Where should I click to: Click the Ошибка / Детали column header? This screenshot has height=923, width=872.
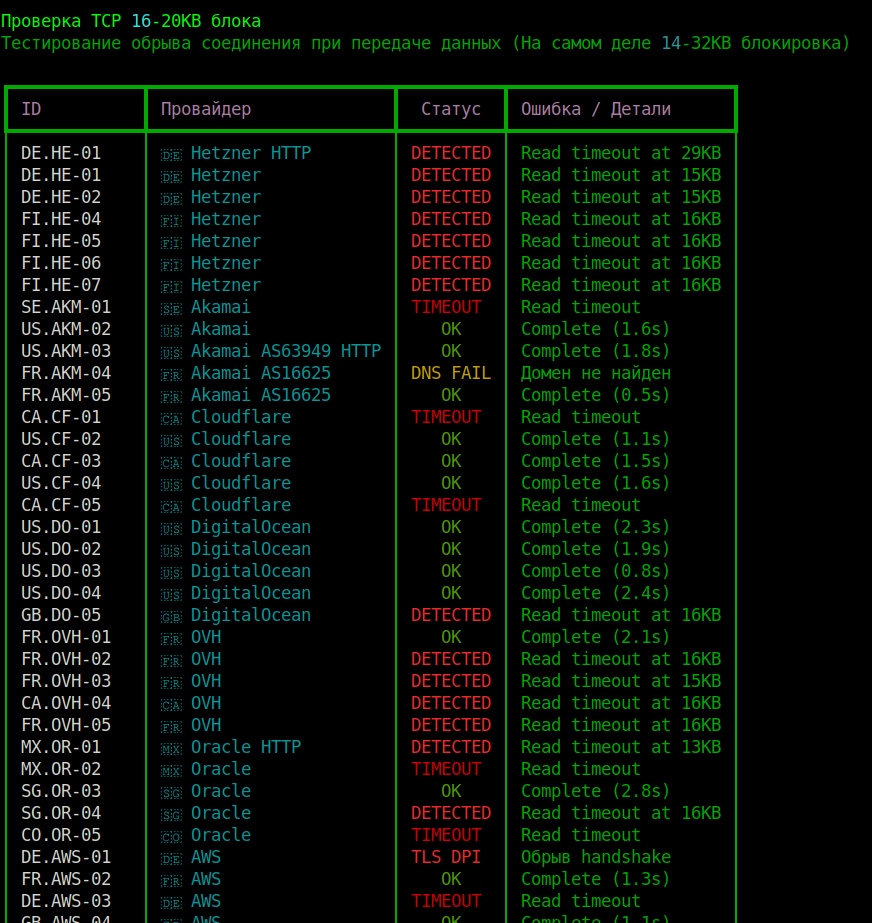tap(596, 109)
